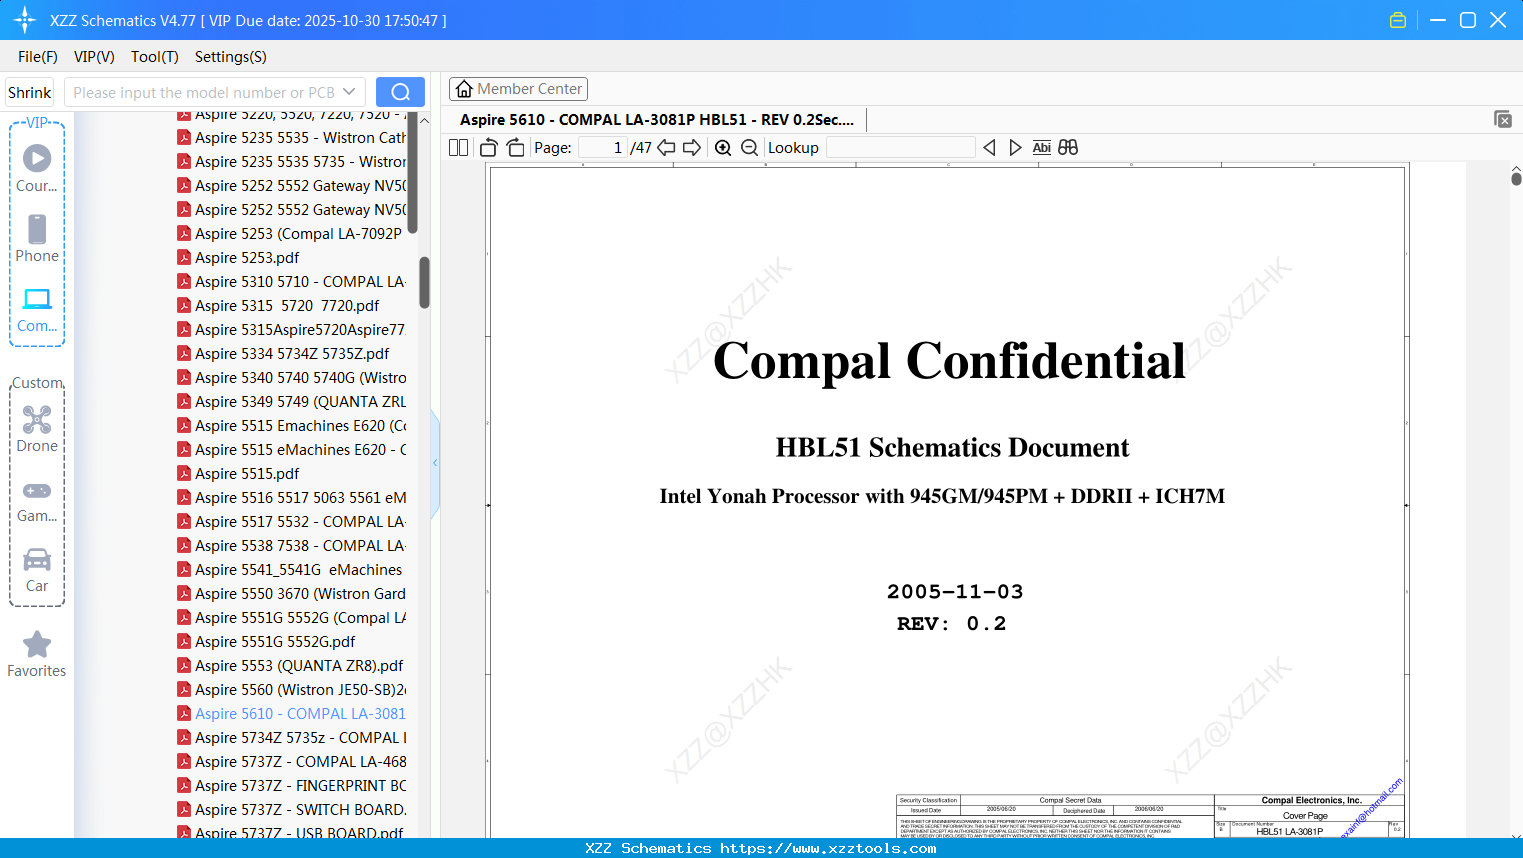Image resolution: width=1523 pixels, height=858 pixels.
Task: Toggle the two-page split view icon
Action: click(x=459, y=148)
